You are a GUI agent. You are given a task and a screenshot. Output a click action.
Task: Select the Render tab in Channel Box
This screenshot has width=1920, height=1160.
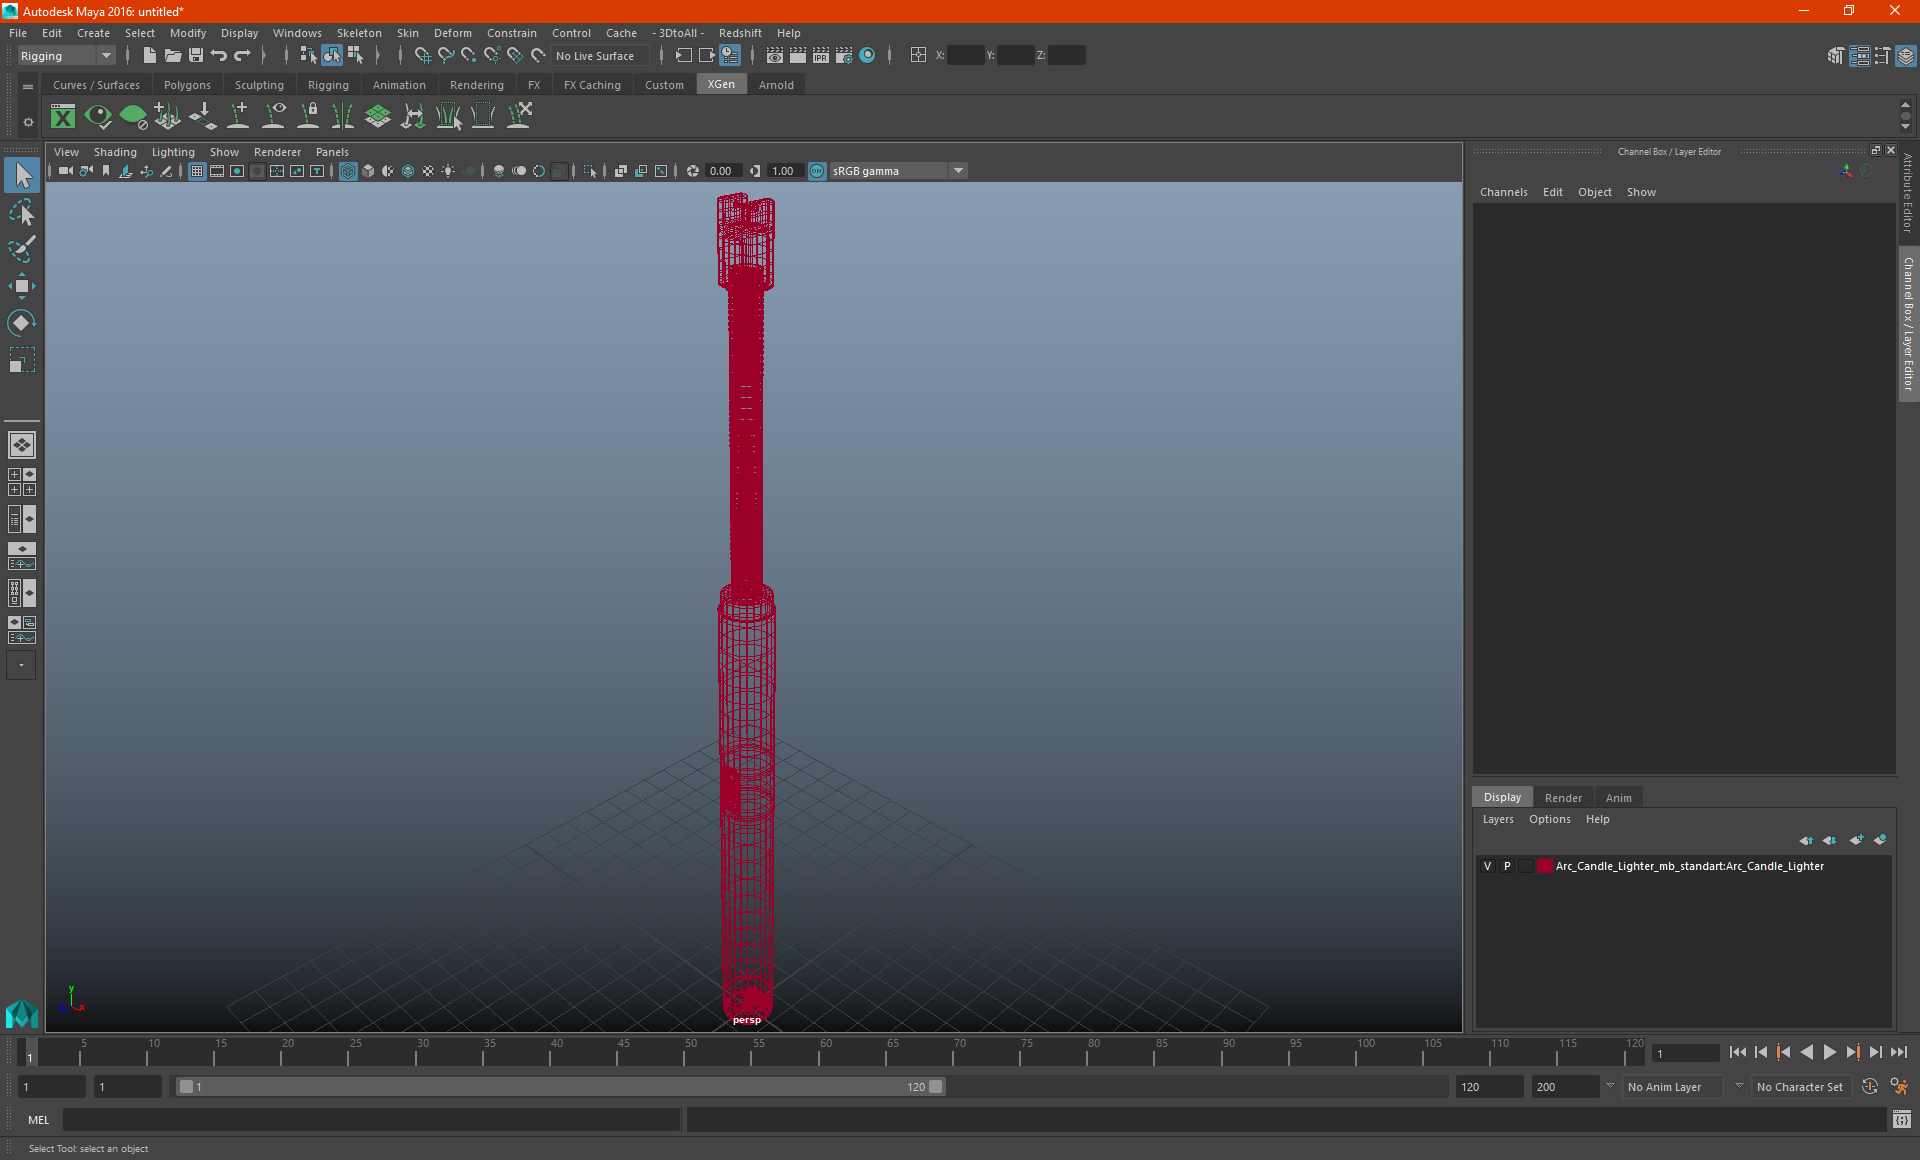[x=1563, y=797]
